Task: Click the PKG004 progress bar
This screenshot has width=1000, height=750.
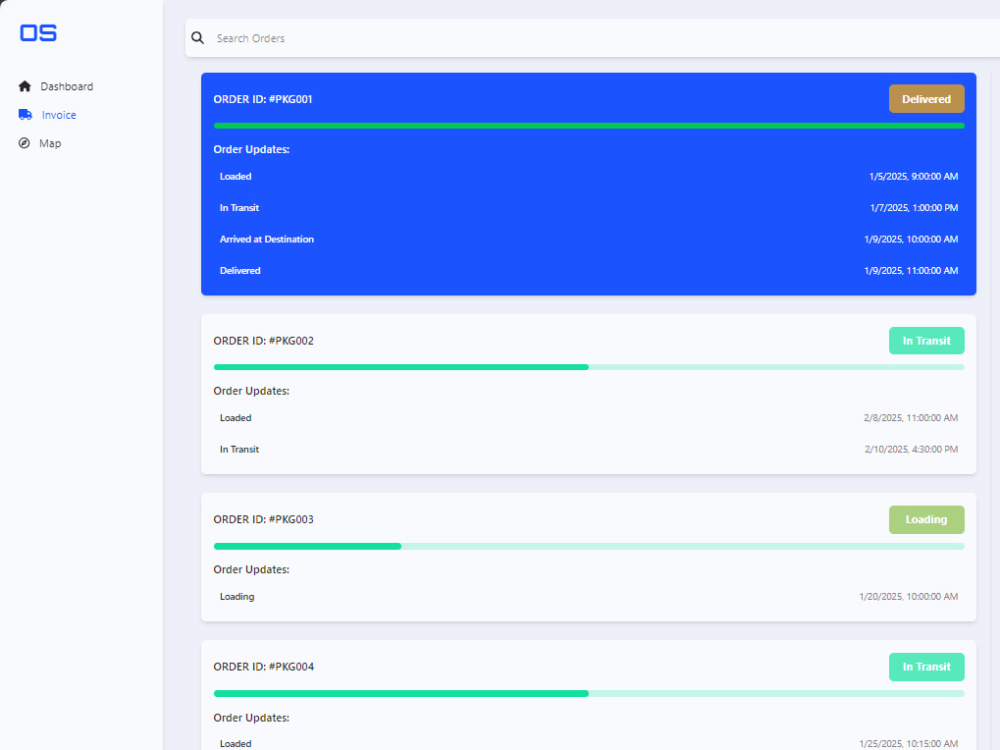Action: pos(589,693)
